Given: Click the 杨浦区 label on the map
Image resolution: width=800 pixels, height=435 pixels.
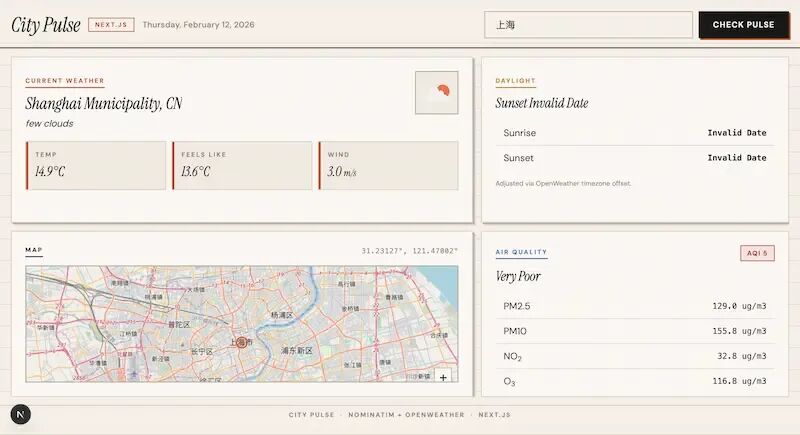Looking at the screenshot, I should (x=282, y=315).
